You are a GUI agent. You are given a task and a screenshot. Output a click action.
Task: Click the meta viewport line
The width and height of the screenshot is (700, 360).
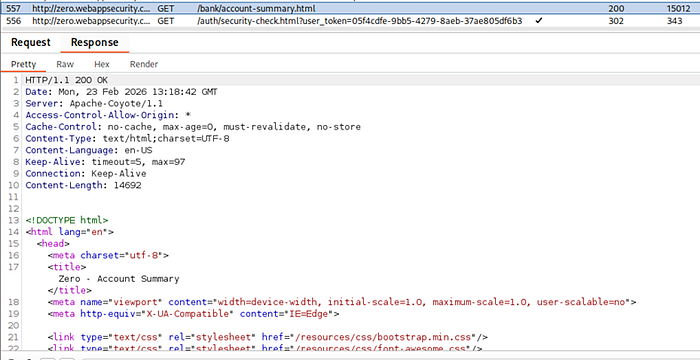tap(342, 302)
